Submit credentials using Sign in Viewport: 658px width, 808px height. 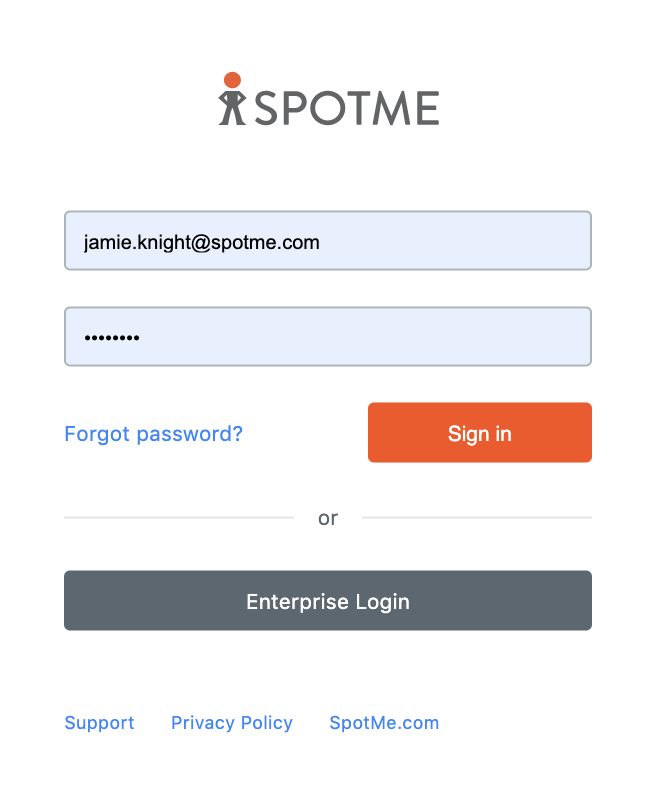[x=480, y=432]
